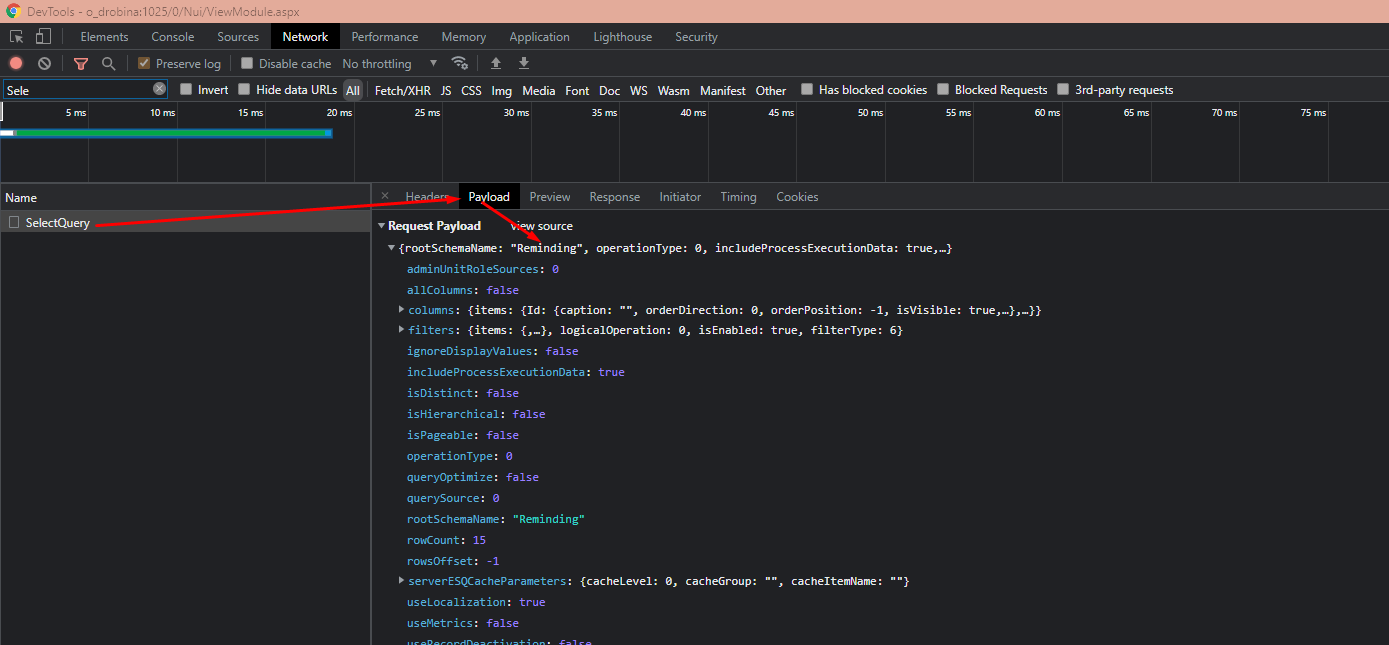Select the SelectQuery request row
This screenshot has height=645, width=1389.
coord(185,222)
